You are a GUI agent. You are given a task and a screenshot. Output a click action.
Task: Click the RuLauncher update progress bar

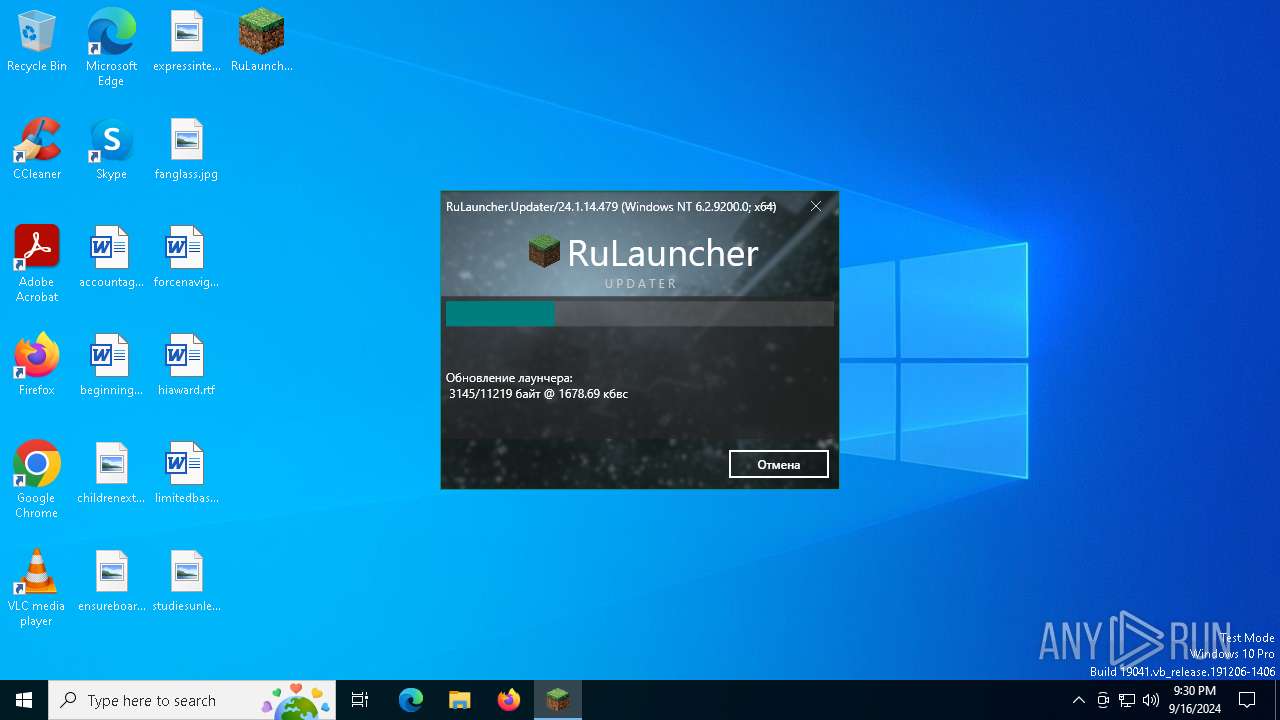[640, 314]
